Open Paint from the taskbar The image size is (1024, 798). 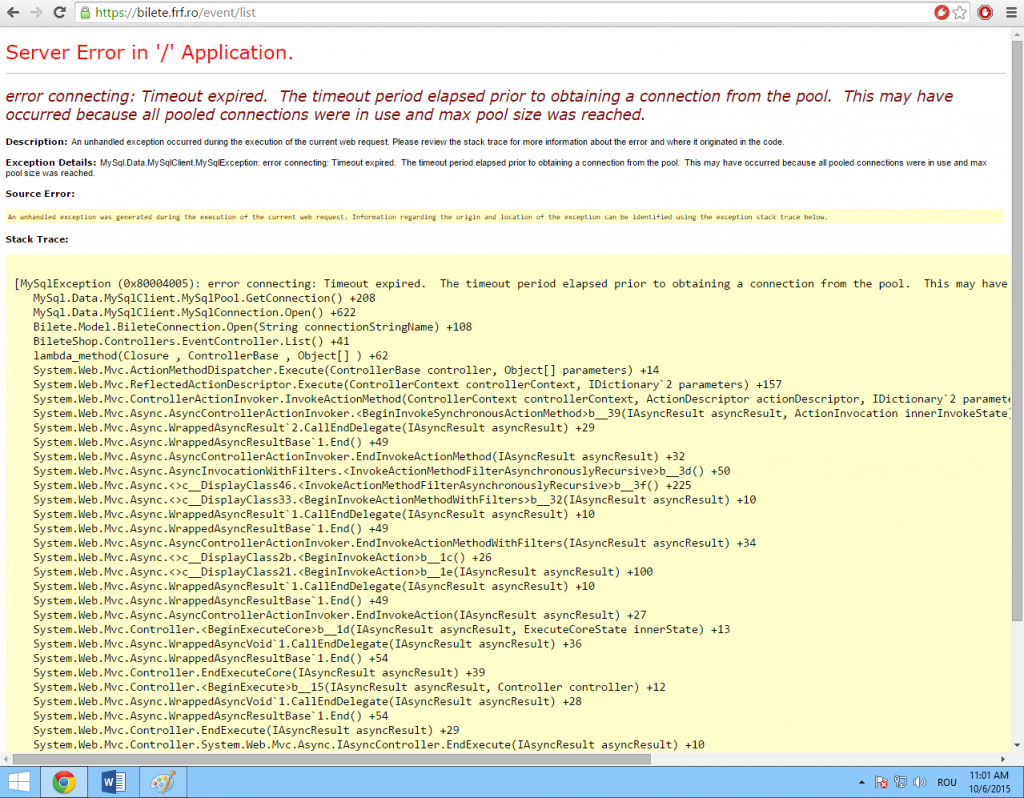[160, 781]
